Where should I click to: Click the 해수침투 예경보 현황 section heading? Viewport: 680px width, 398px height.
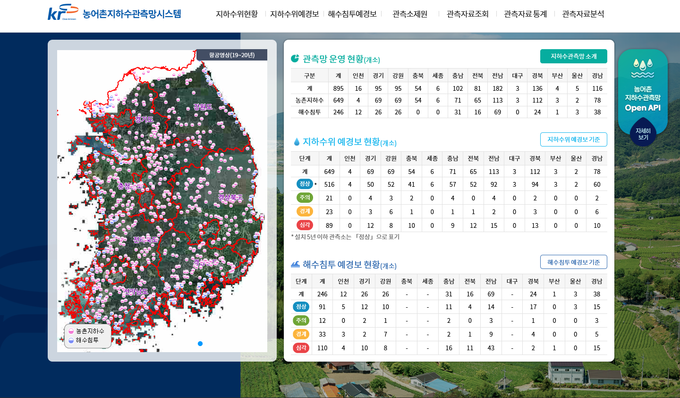tap(350, 264)
